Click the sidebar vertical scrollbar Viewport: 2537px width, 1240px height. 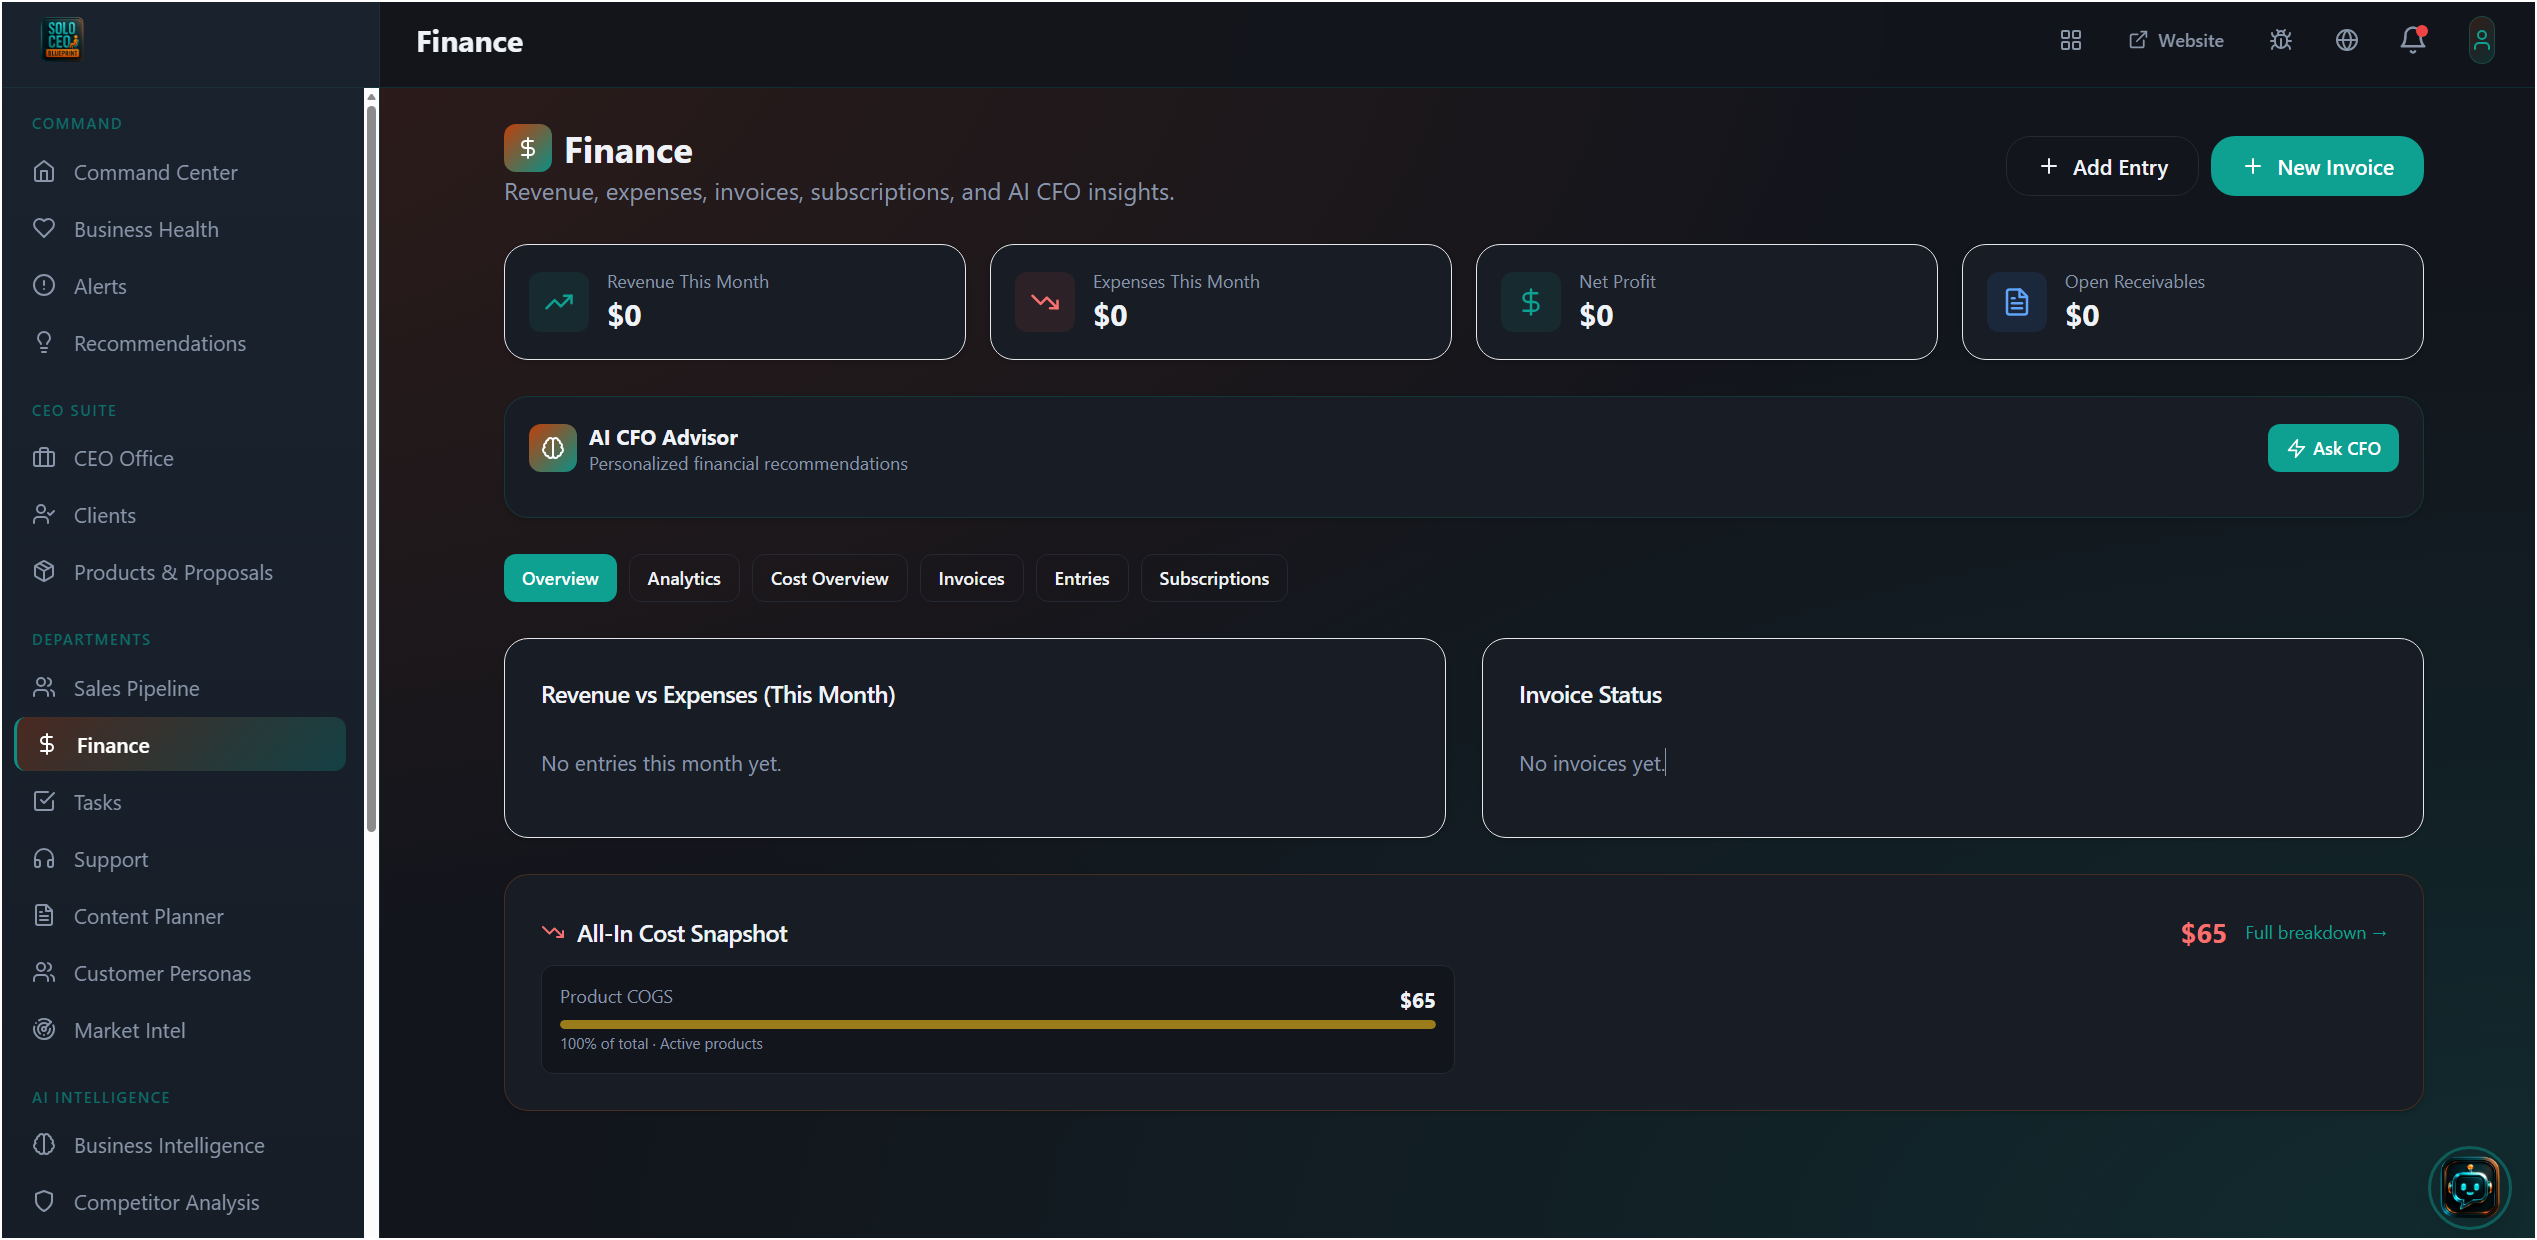click(371, 470)
